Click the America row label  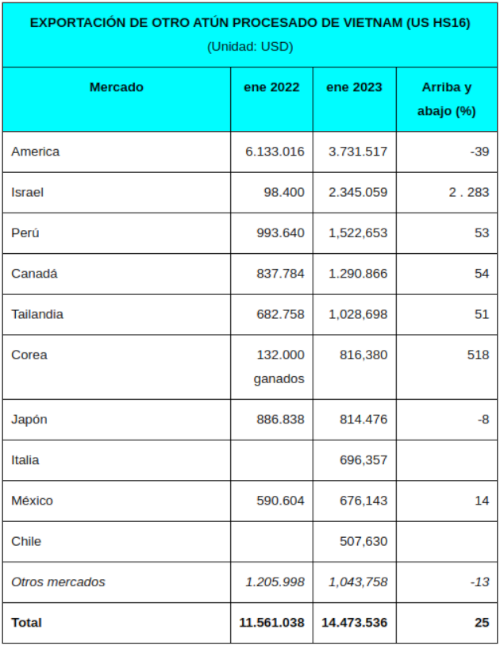pyautogui.click(x=35, y=152)
